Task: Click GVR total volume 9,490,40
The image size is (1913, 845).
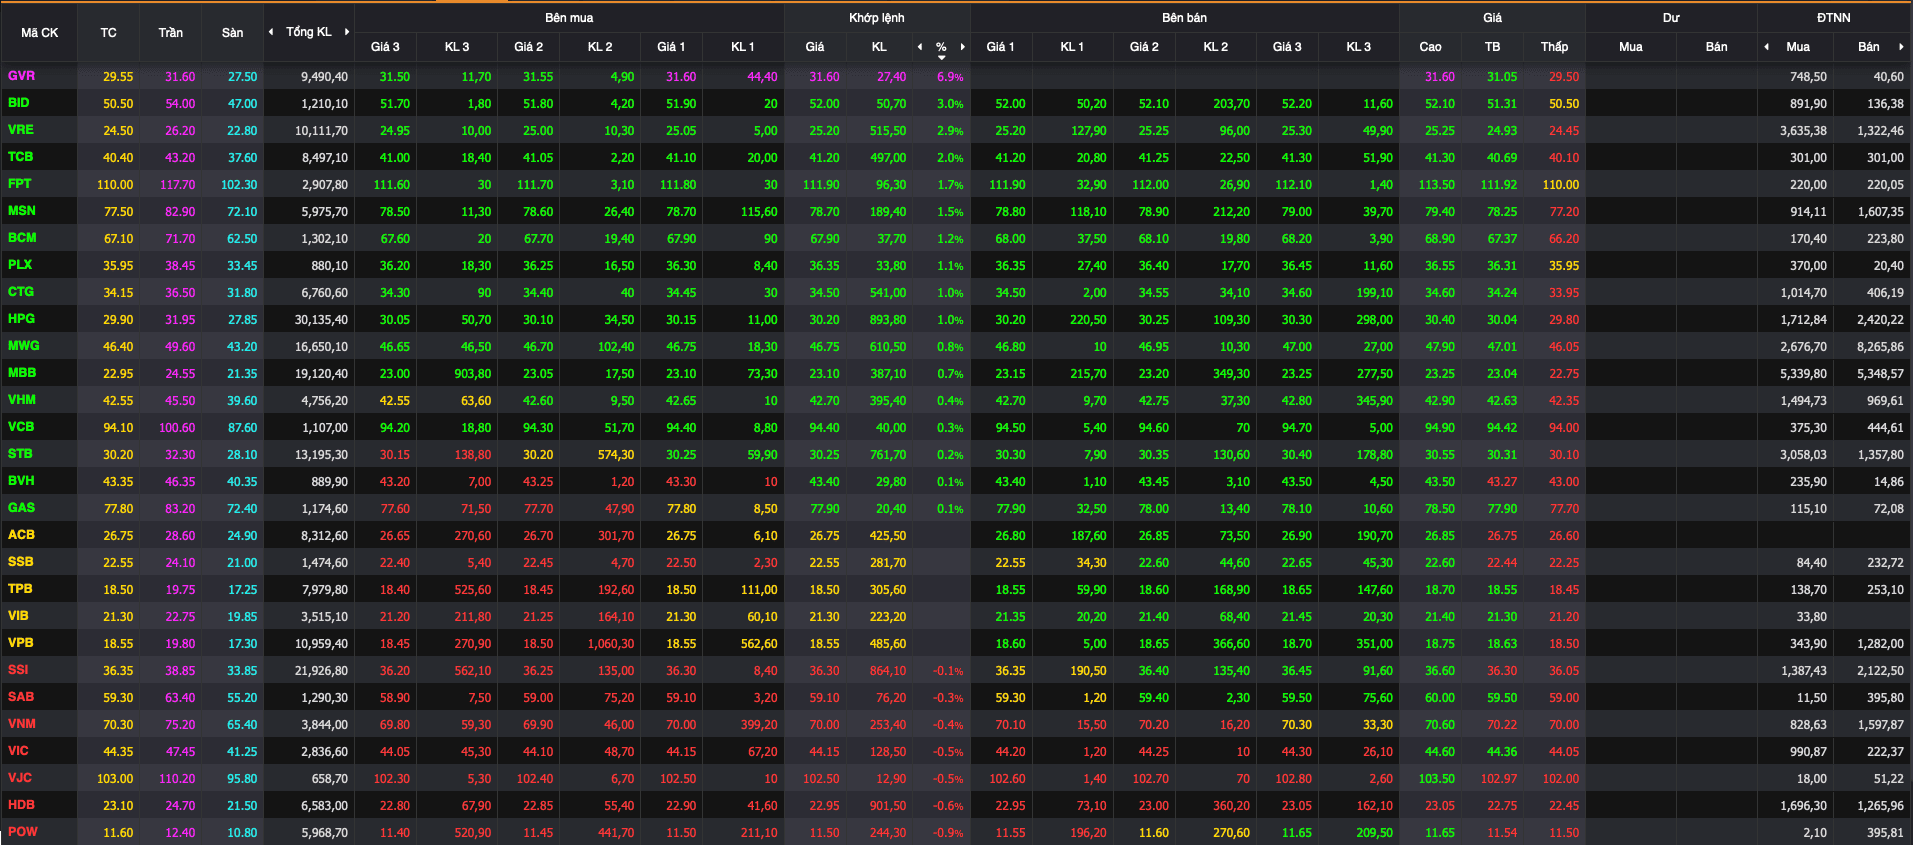Action: 324,77
